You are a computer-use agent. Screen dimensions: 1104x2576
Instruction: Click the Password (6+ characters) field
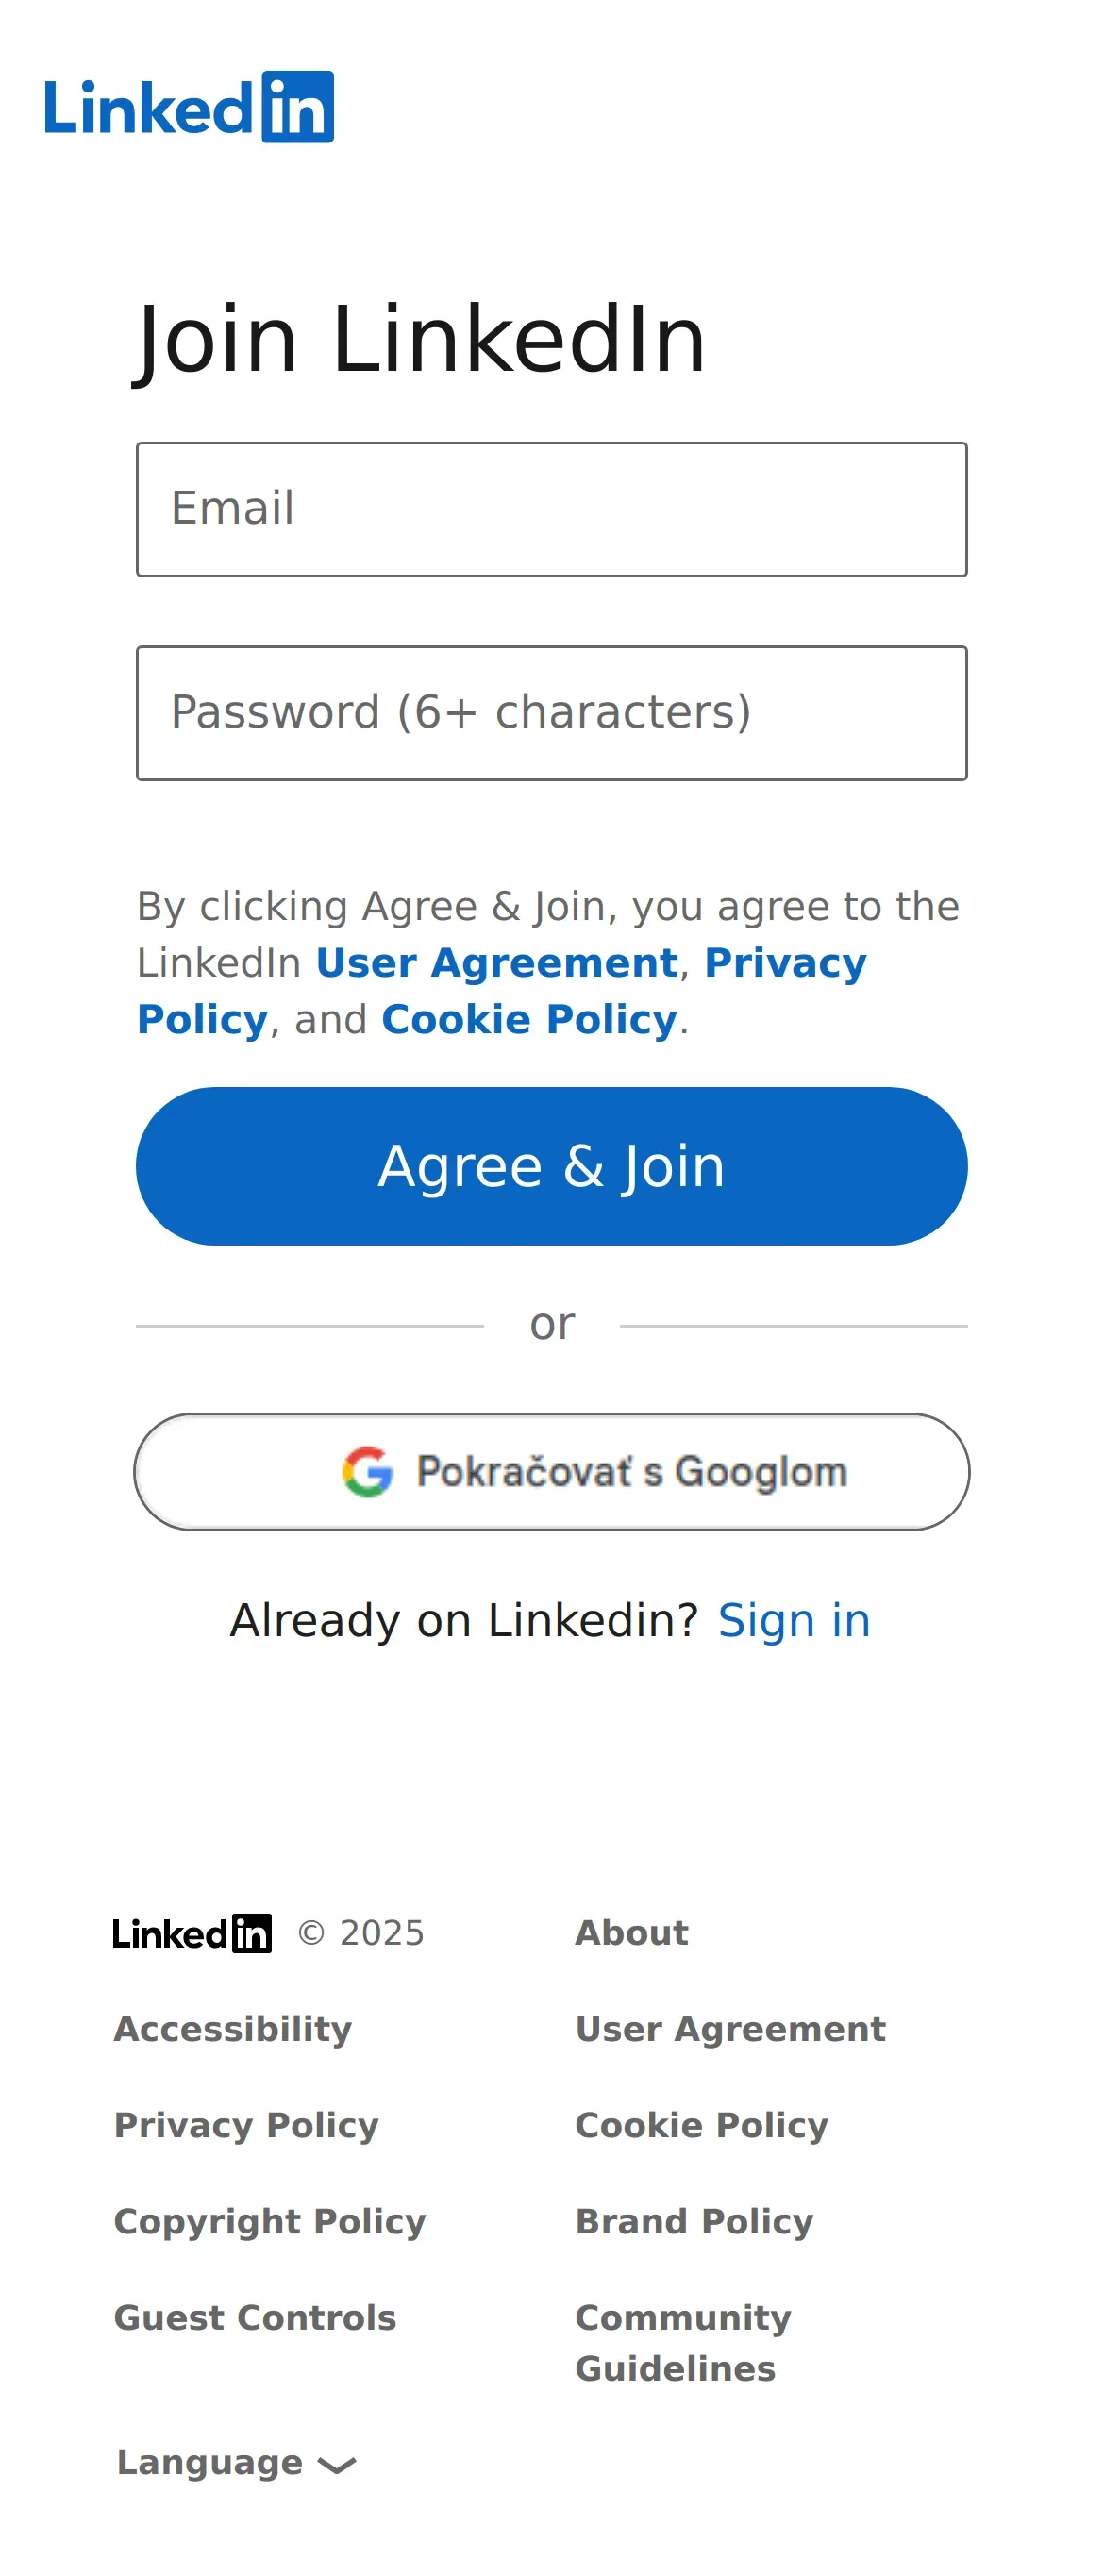pos(552,713)
